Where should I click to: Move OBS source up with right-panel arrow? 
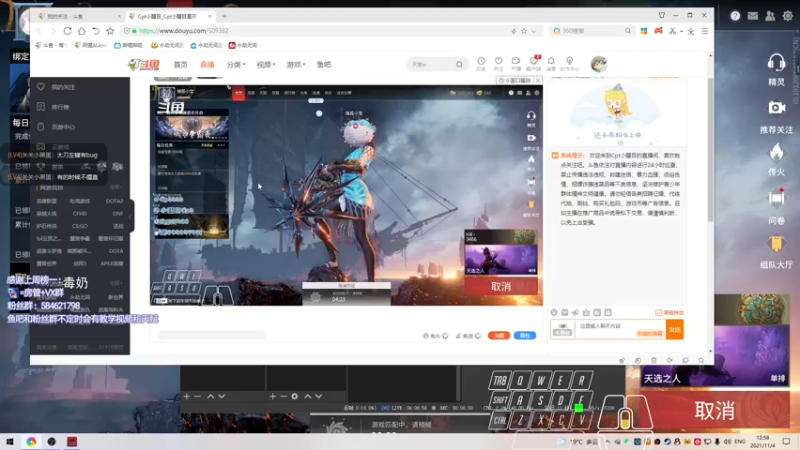click(x=308, y=396)
